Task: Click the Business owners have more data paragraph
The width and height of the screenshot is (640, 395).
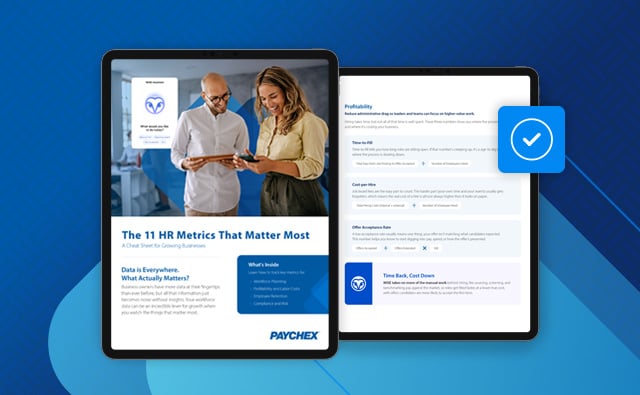Action: pyautogui.click(x=171, y=300)
